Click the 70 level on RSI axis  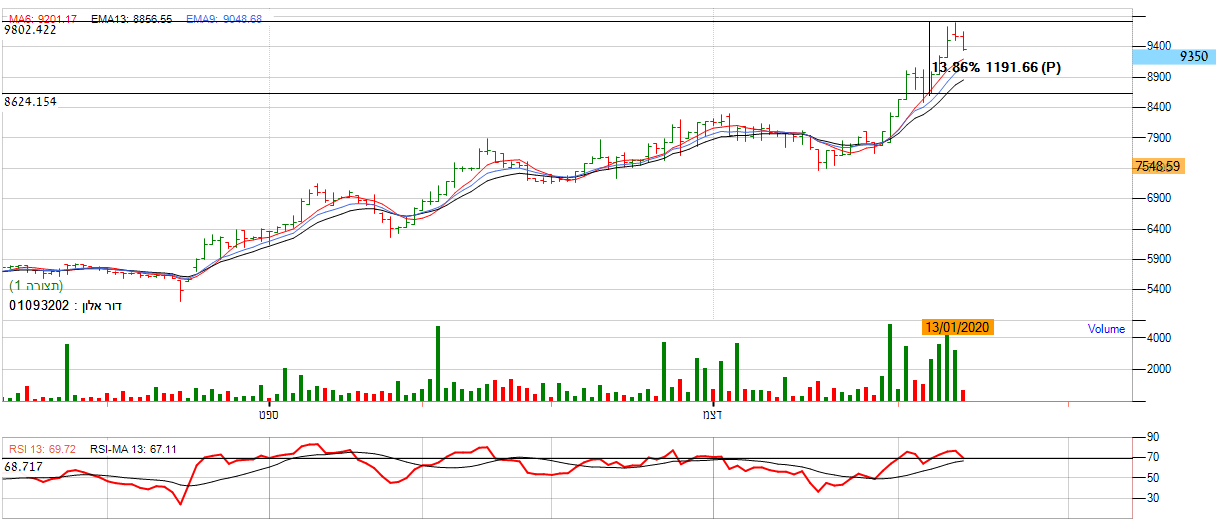click(1152, 458)
